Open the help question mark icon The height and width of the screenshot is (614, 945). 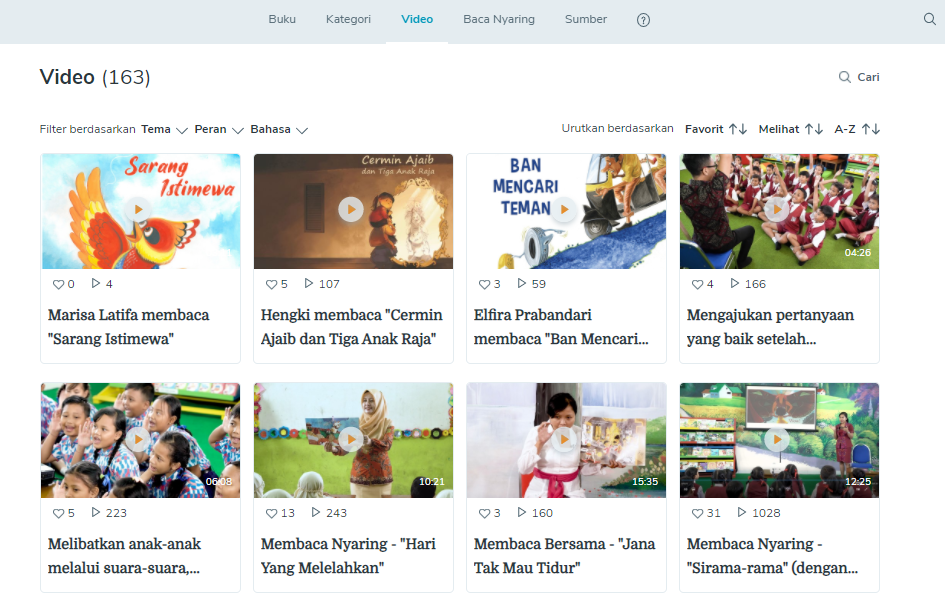click(x=643, y=20)
